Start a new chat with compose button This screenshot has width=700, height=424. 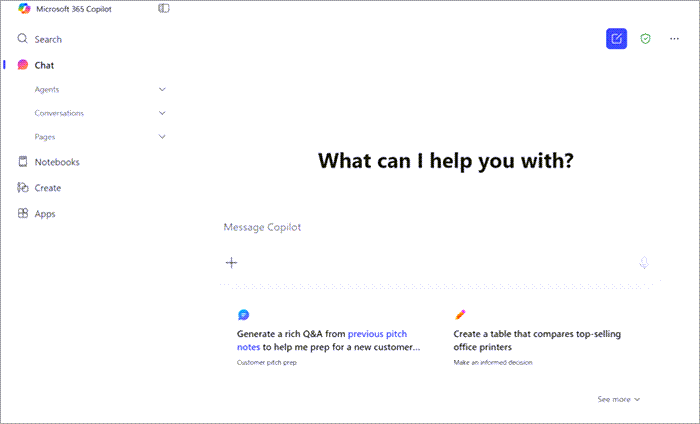(x=617, y=39)
